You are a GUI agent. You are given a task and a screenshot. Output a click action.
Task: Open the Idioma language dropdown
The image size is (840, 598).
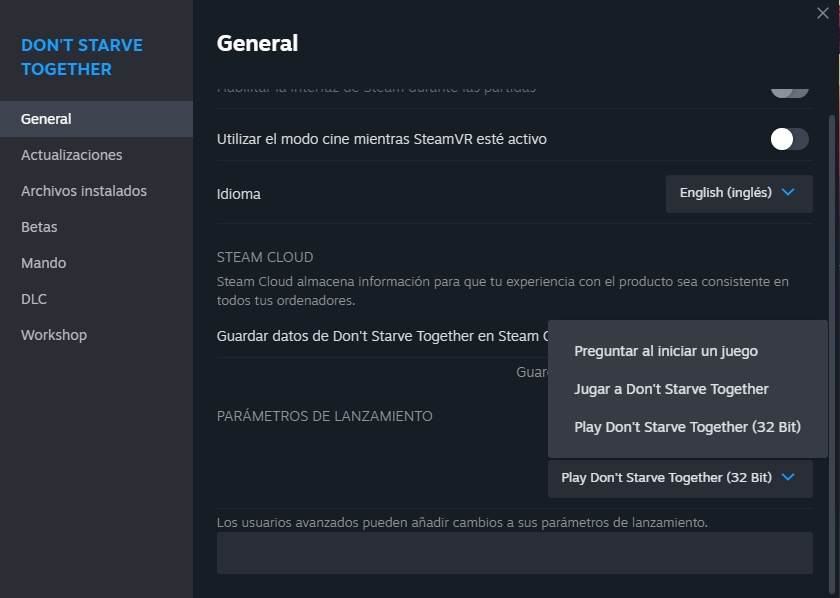point(738,193)
